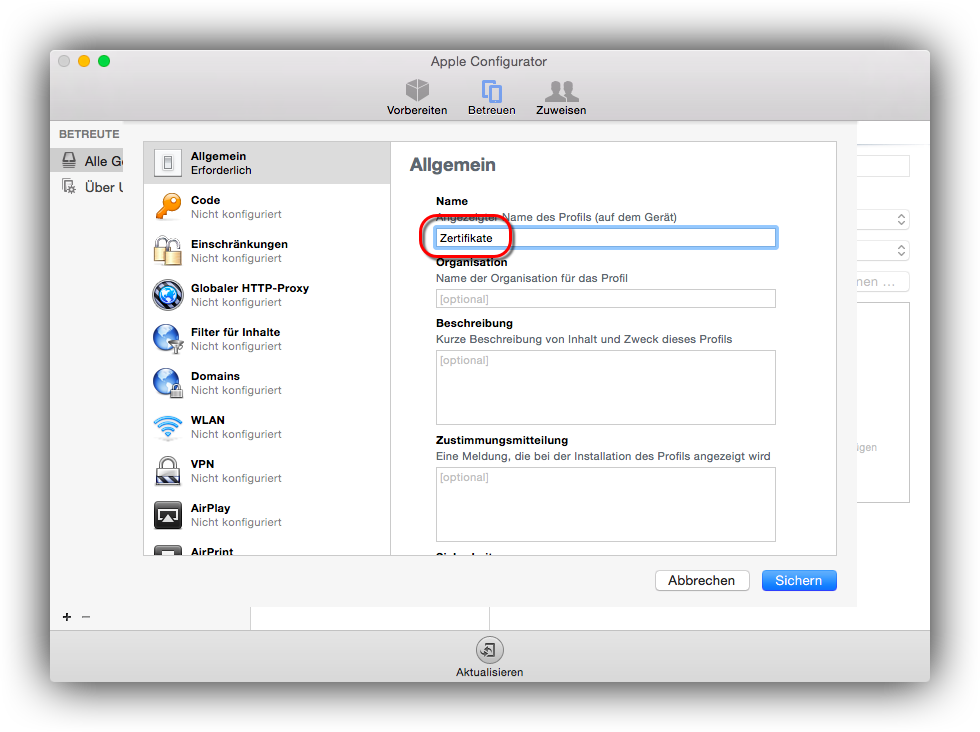The width and height of the screenshot is (980, 732).
Task: Open the lower stepper popup behind dialog
Action: coord(901,251)
